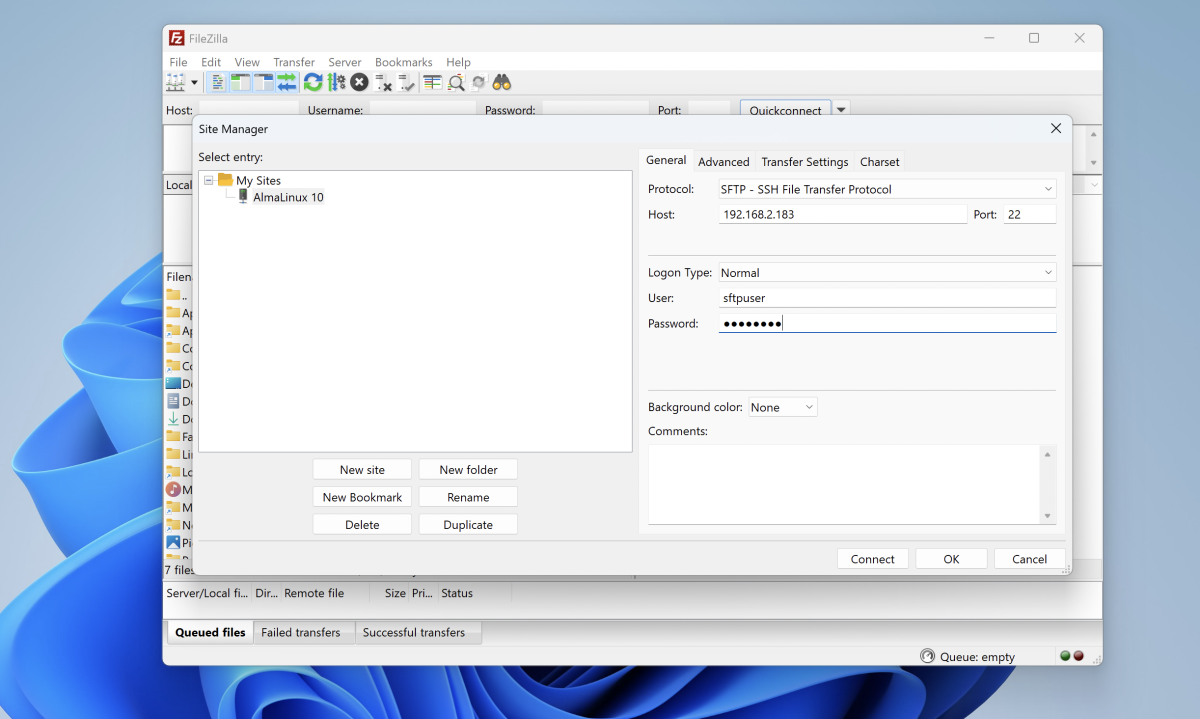
Task: Open the Background color dropdown
Action: 783,407
